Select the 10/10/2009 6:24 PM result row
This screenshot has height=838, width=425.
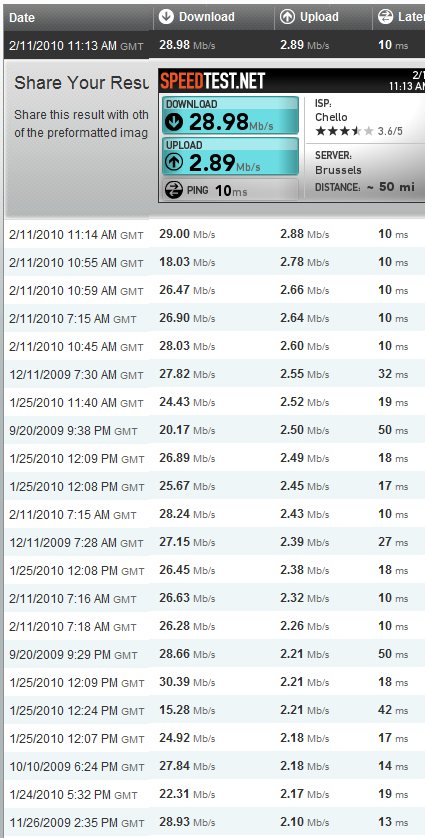pyautogui.click(x=214, y=766)
